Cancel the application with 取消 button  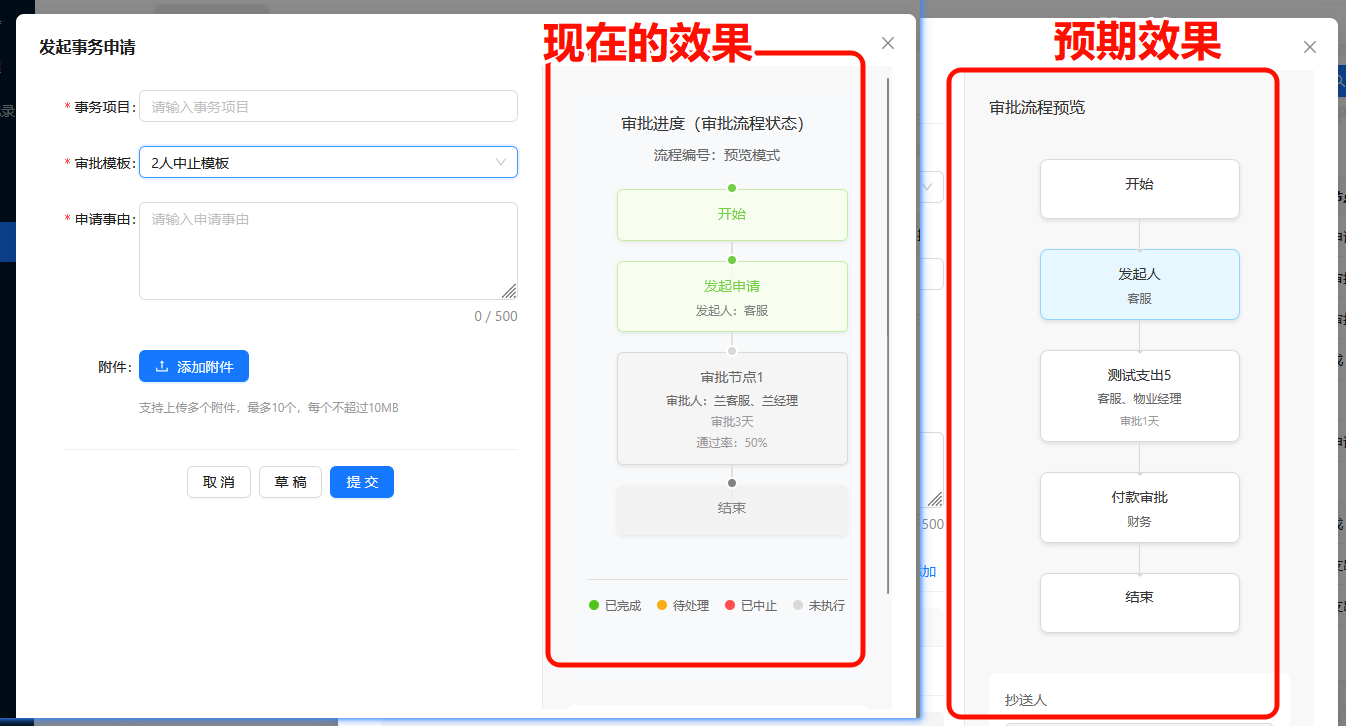(218, 481)
